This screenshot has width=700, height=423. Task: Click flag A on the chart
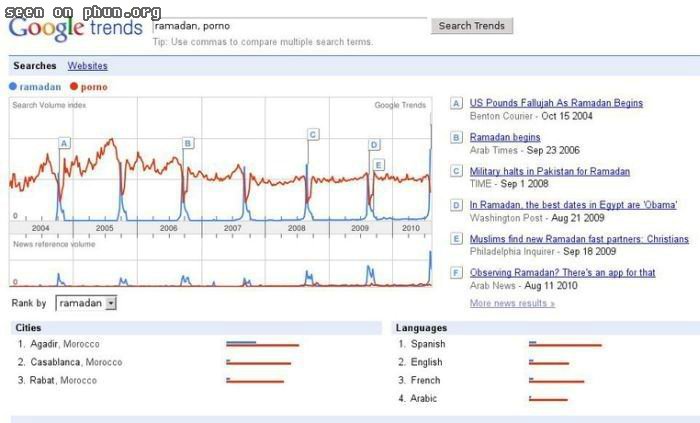click(x=64, y=143)
